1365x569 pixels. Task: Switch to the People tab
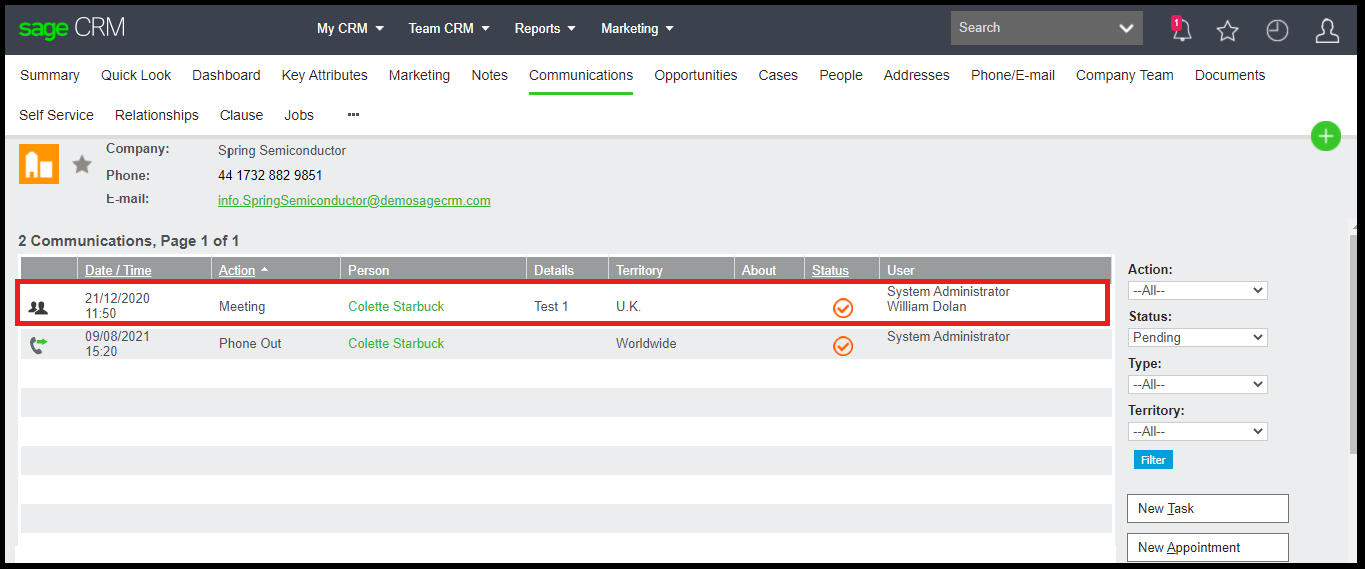coord(841,75)
